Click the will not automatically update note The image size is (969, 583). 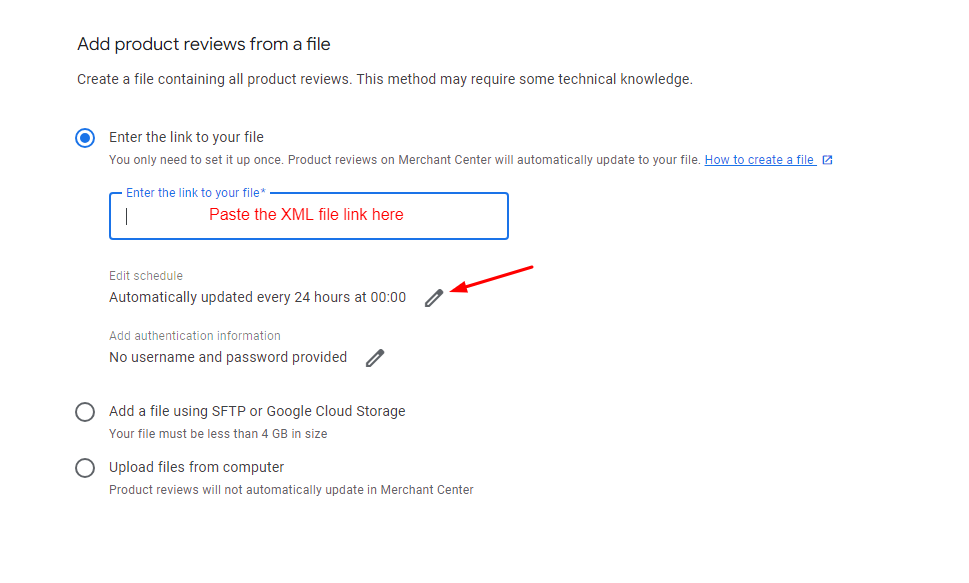point(291,490)
